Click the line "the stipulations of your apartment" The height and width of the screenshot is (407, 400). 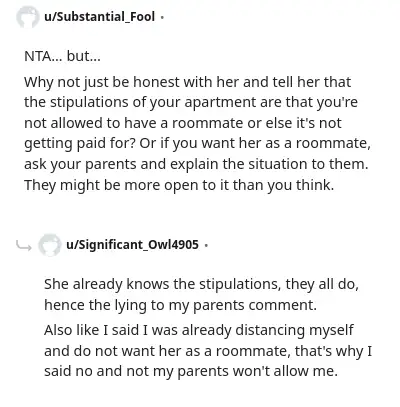[x=191, y=103]
